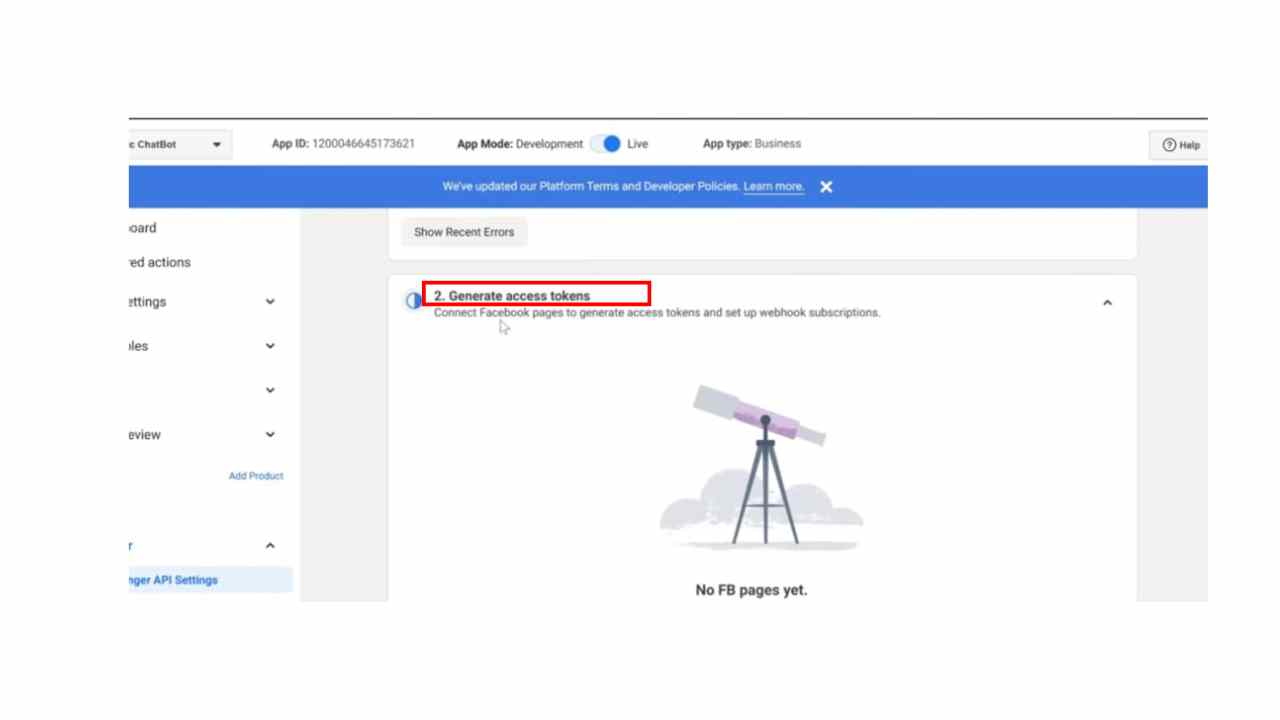
Task: Expand the App Review sidebar section
Action: point(269,435)
